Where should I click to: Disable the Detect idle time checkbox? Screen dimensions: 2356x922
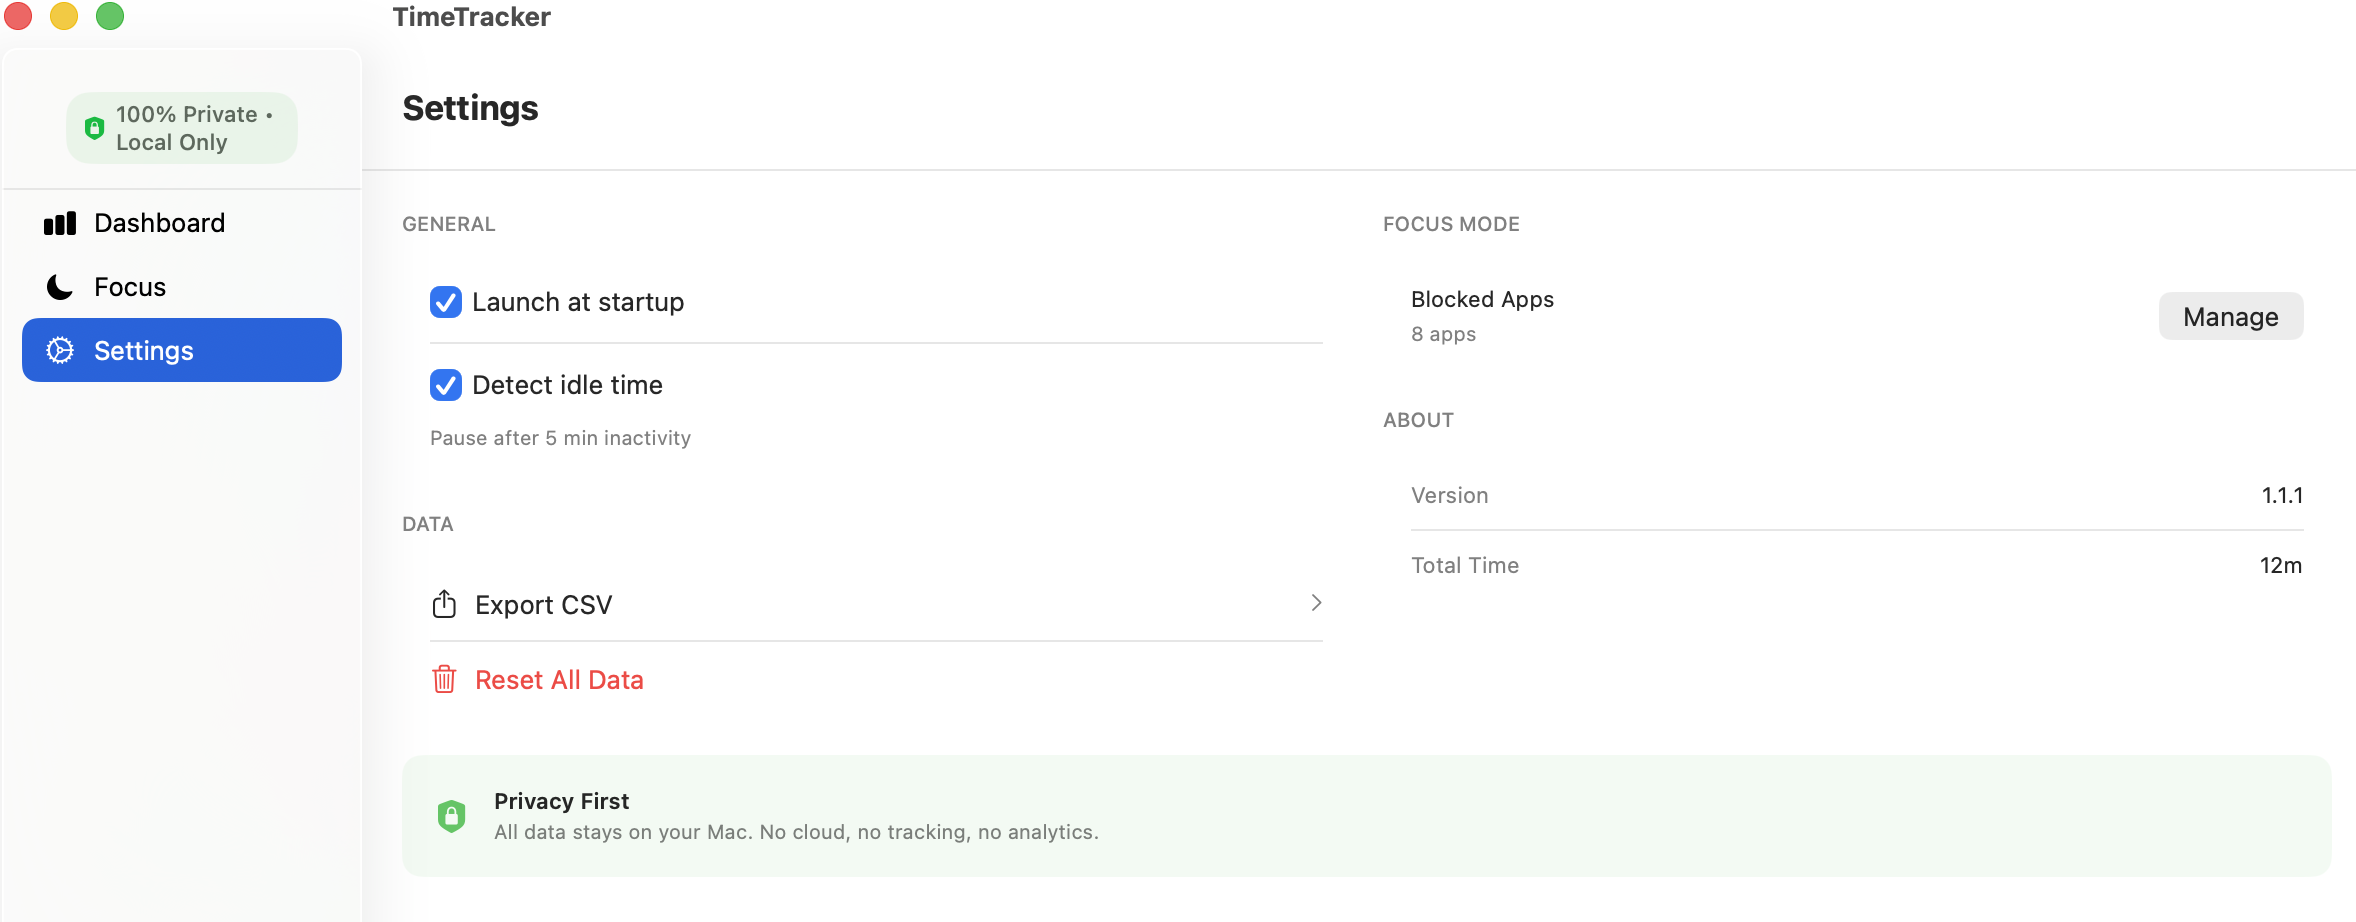tap(446, 385)
